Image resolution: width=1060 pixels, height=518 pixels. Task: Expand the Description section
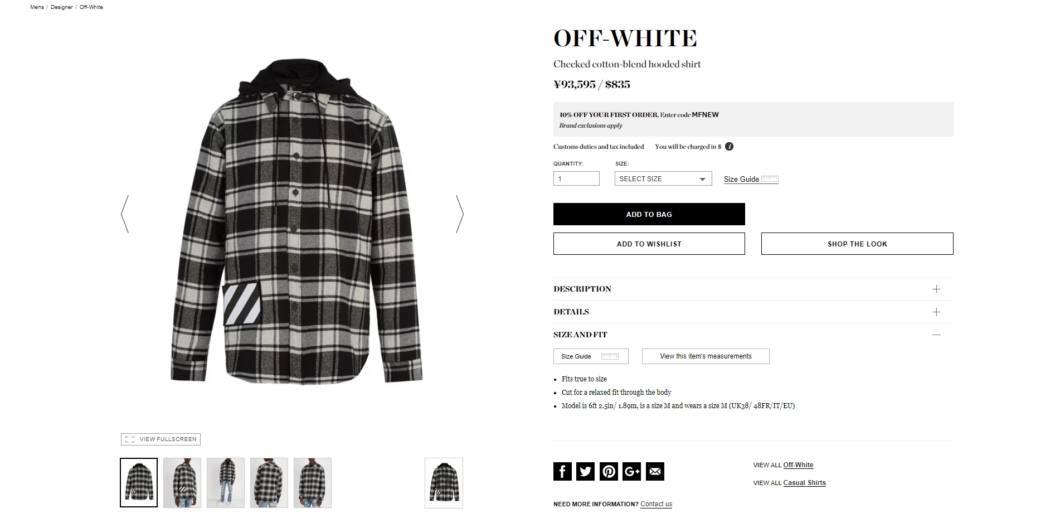752,289
